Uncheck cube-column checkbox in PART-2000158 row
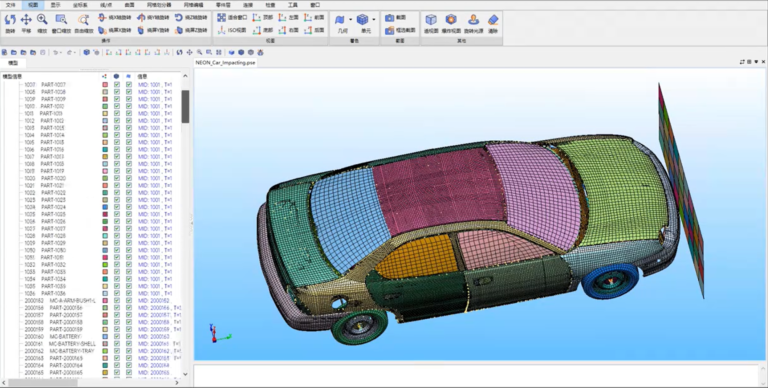Screen dimensions: 768x388 pyautogui.click(x=117, y=322)
